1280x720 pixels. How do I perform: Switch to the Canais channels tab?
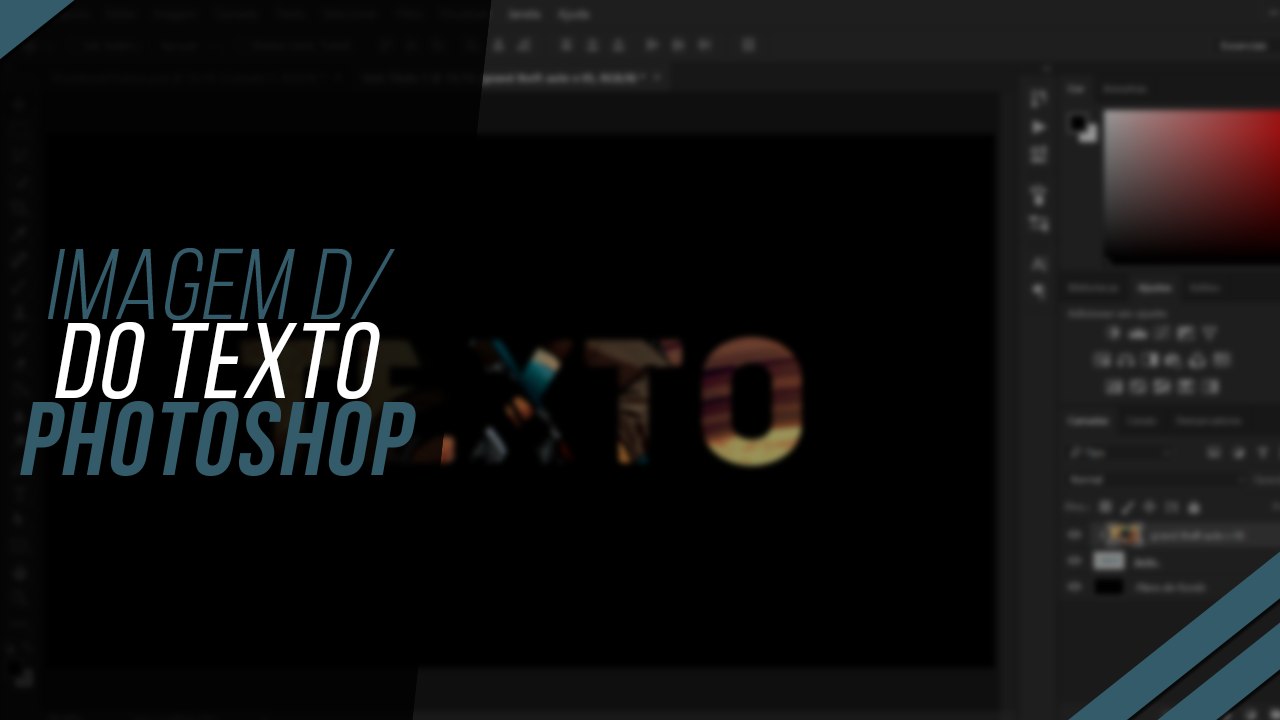tap(1141, 421)
